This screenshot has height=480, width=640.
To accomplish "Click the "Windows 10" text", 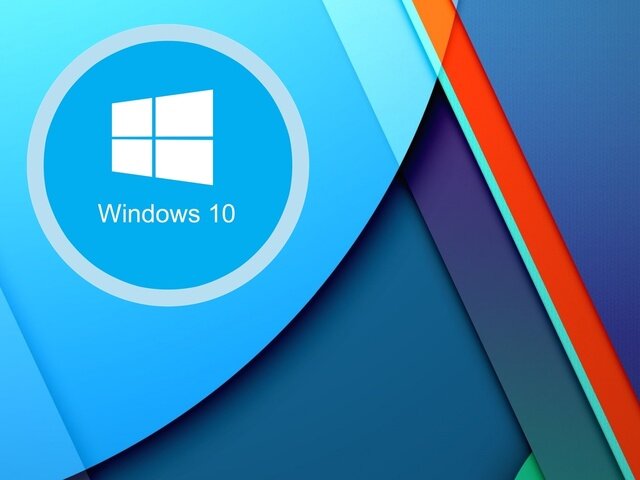I will [167, 213].
